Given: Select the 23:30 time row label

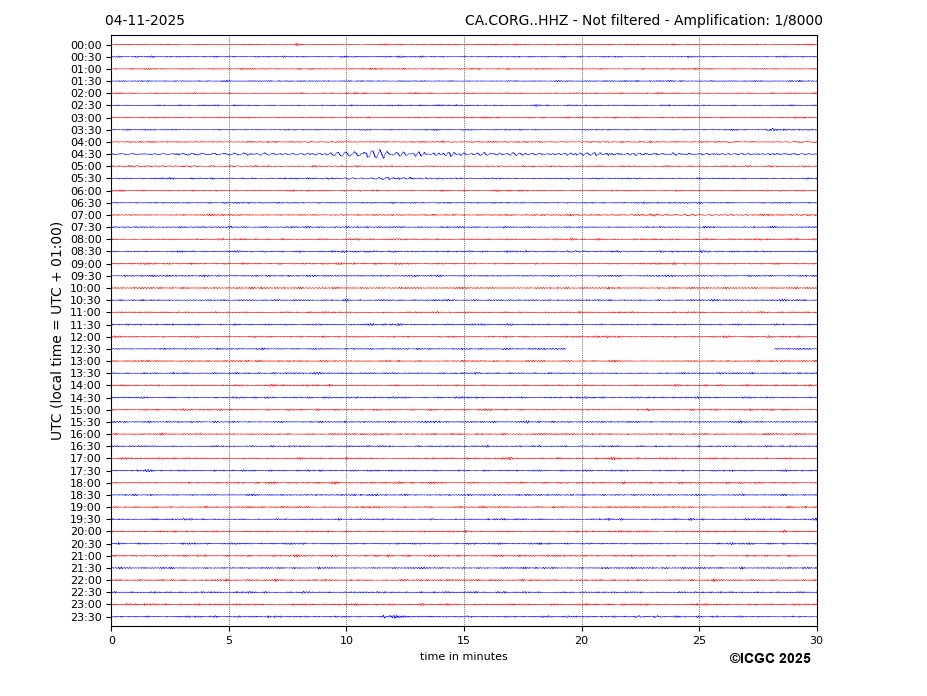Looking at the screenshot, I should pyautogui.click(x=85, y=617).
